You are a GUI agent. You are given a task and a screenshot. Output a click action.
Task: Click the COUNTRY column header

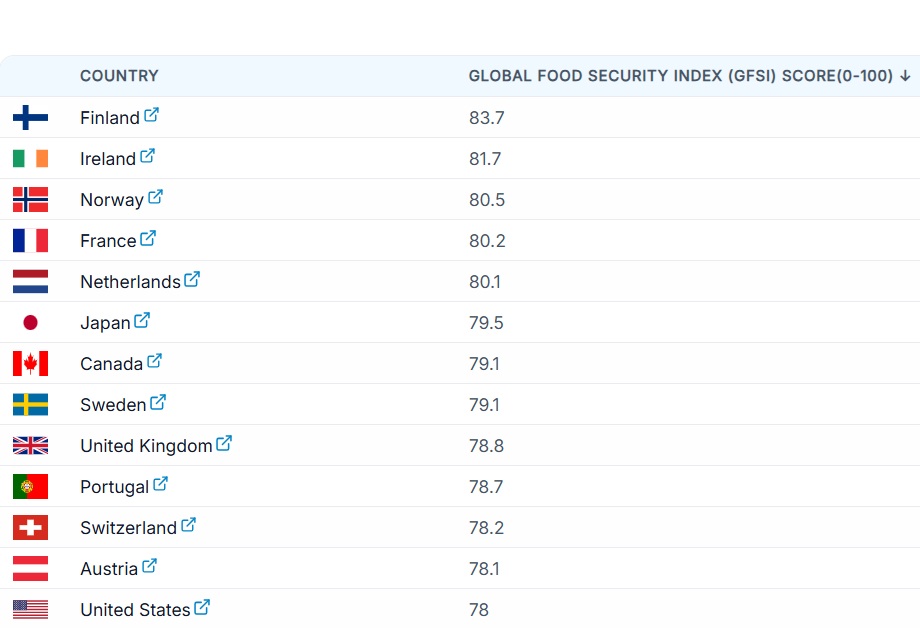click(x=119, y=76)
